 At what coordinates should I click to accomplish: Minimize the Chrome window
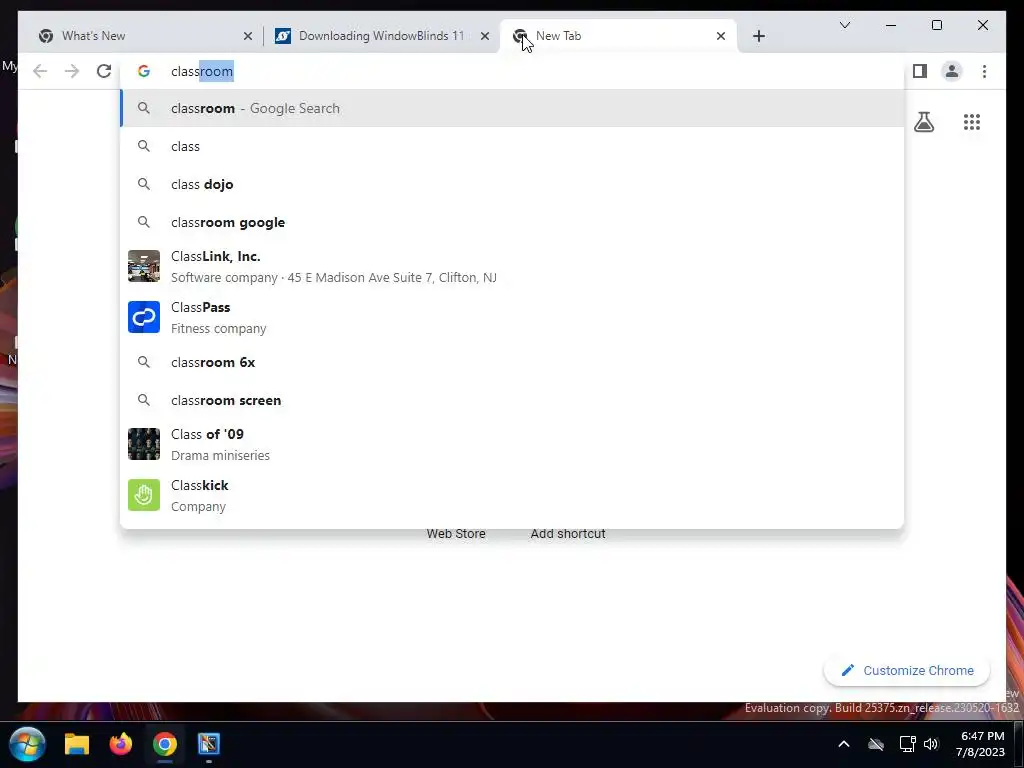(891, 25)
